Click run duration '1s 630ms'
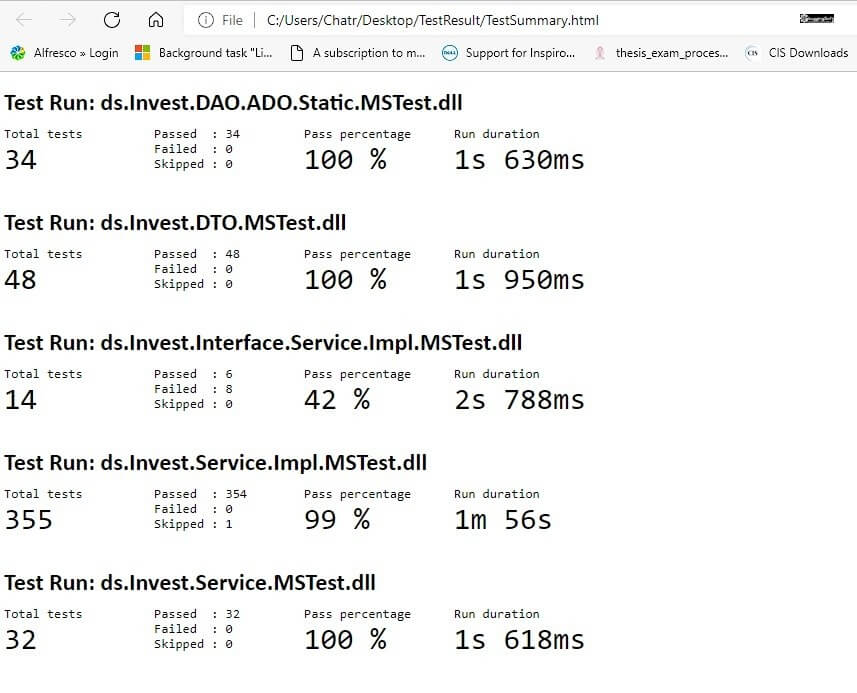The image size is (857, 693). coord(519,160)
